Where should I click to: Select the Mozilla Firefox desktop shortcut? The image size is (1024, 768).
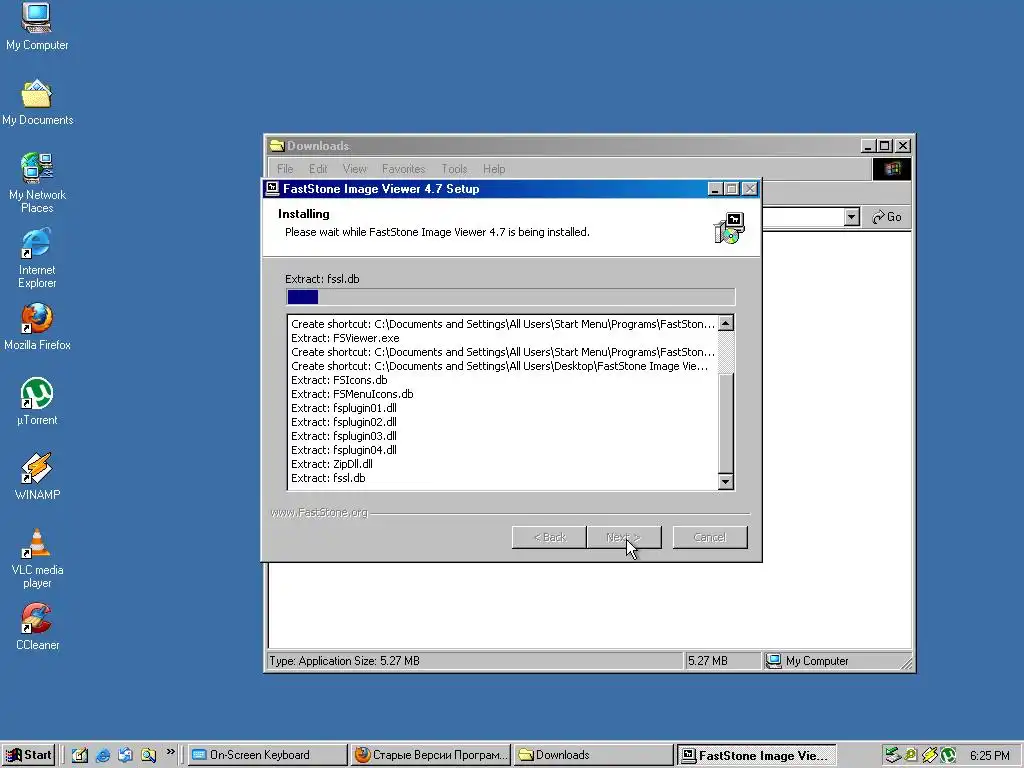37,327
